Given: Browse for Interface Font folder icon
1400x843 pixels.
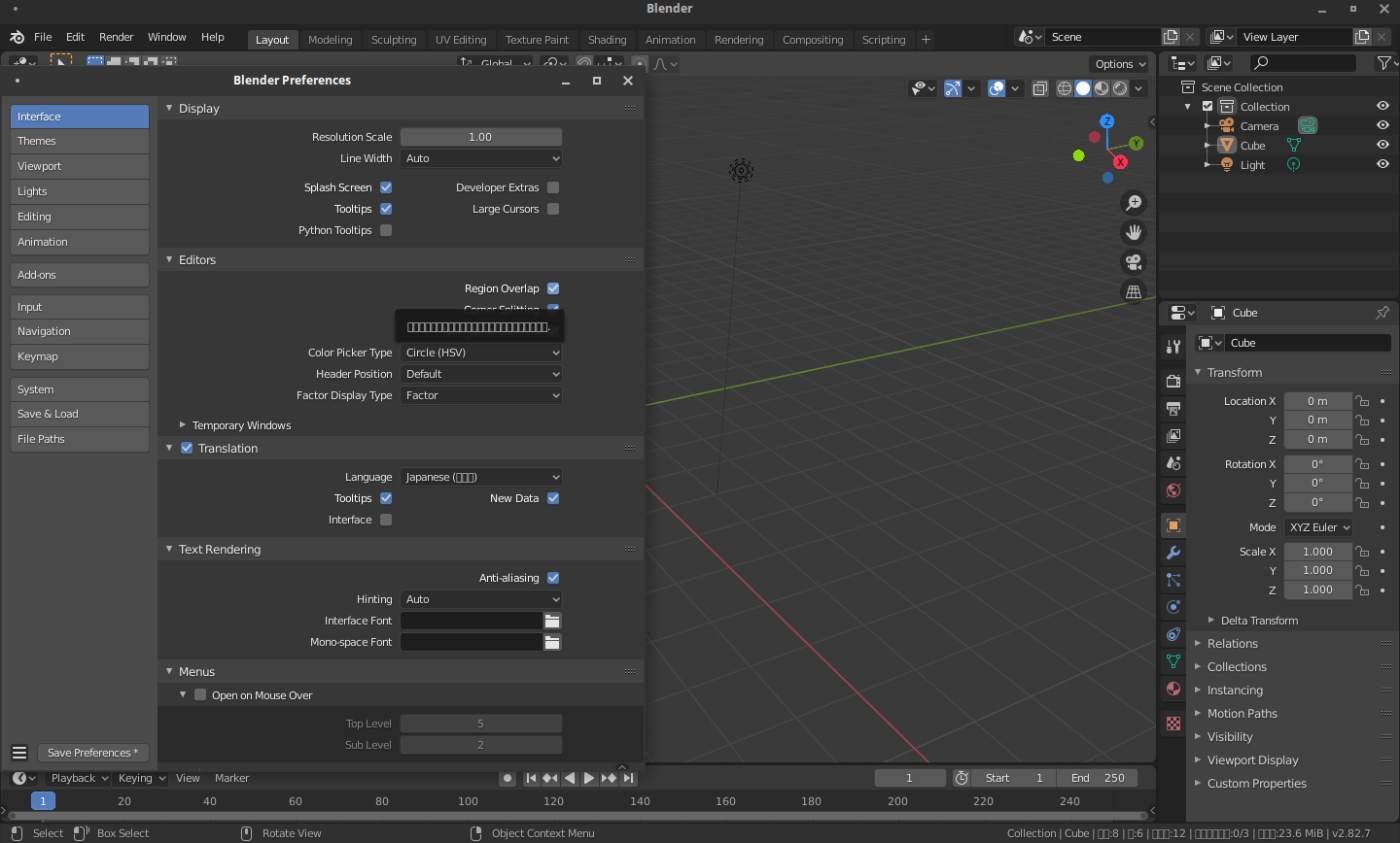Looking at the screenshot, I should pyautogui.click(x=552, y=621).
